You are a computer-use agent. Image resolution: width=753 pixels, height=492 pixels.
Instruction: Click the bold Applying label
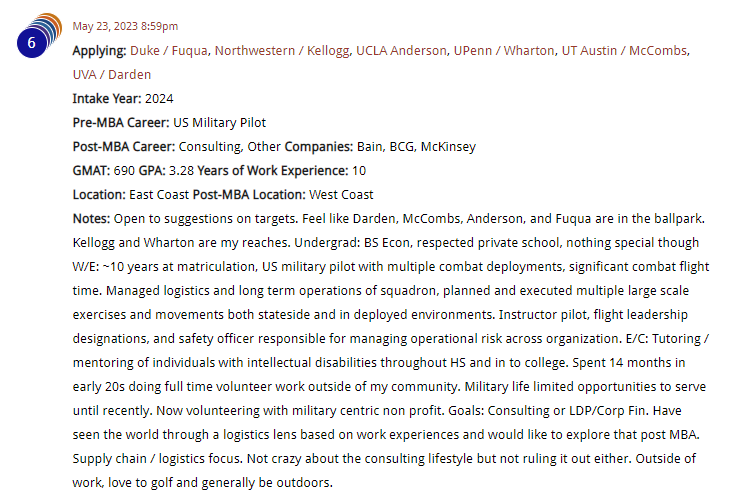(x=99, y=51)
